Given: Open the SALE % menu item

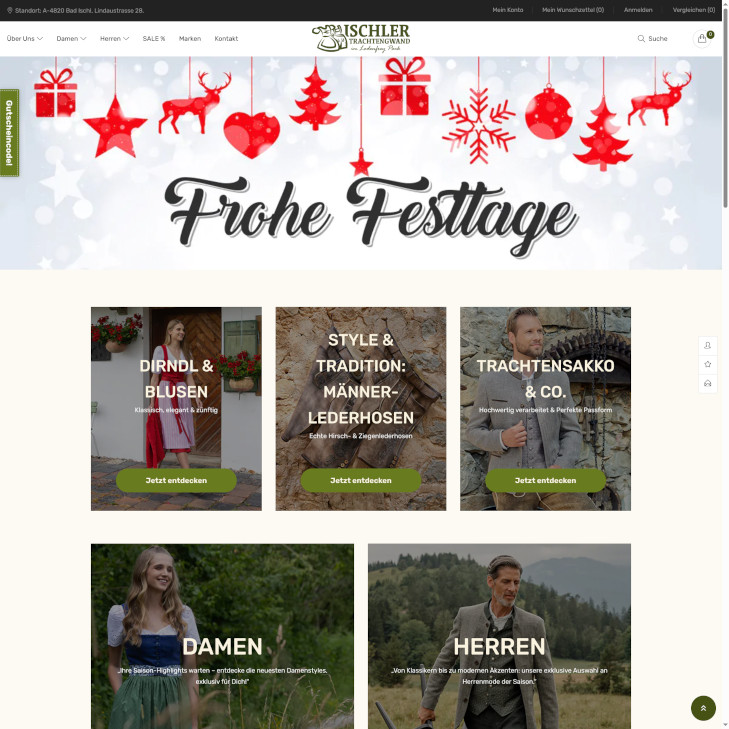Looking at the screenshot, I should point(154,39).
